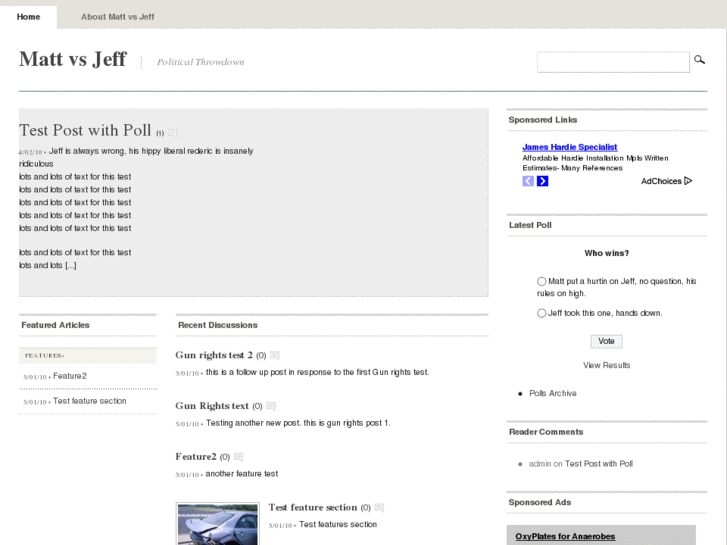
Task: Open Test Post with Poll headline
Action: (x=85, y=130)
